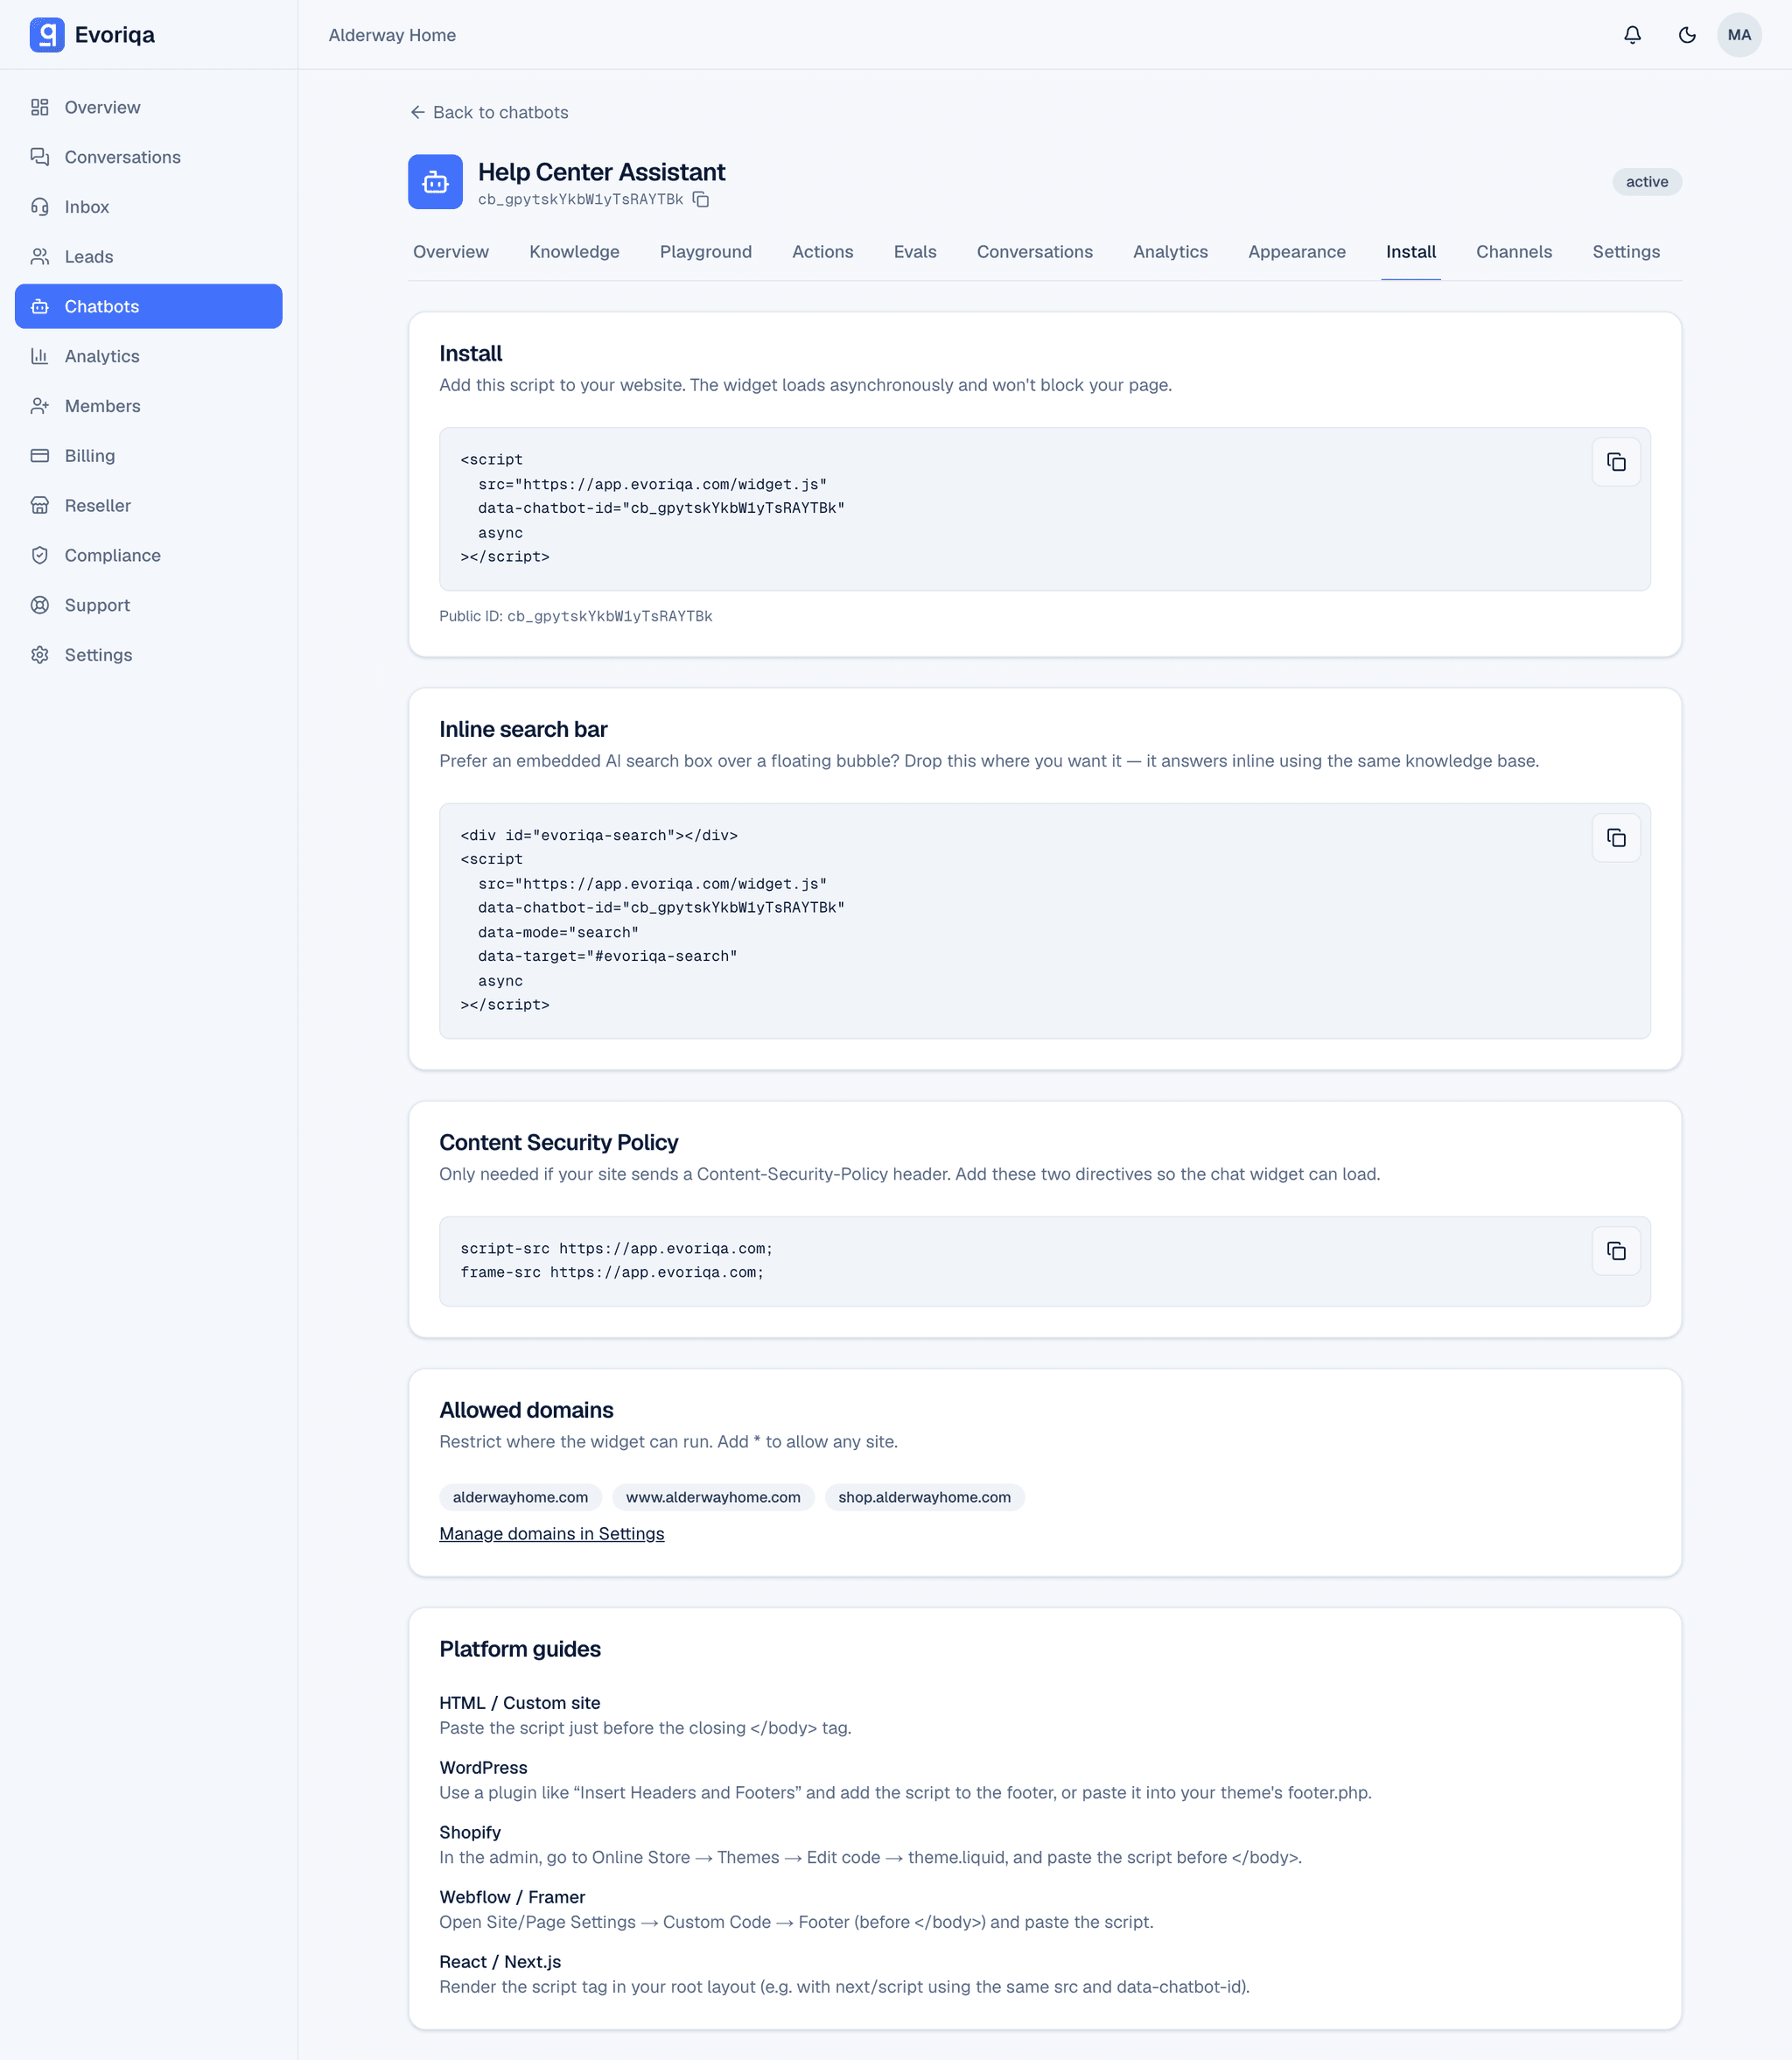Click the data-mode="search" code line
The width and height of the screenshot is (1792, 2060).
point(558,932)
